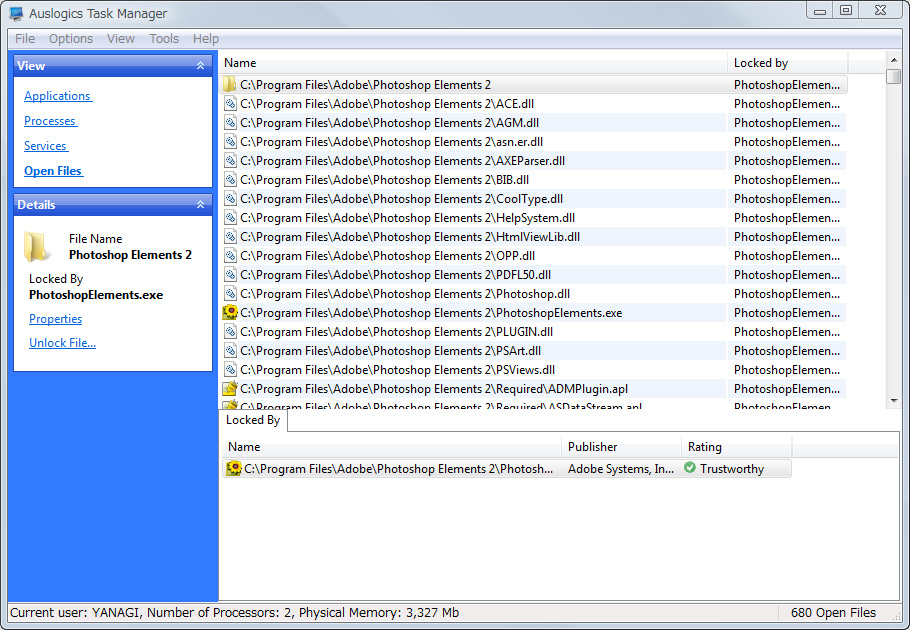Click the file icon beside HtmlViewLib.dll
This screenshot has height=630, width=910.
pyautogui.click(x=230, y=237)
